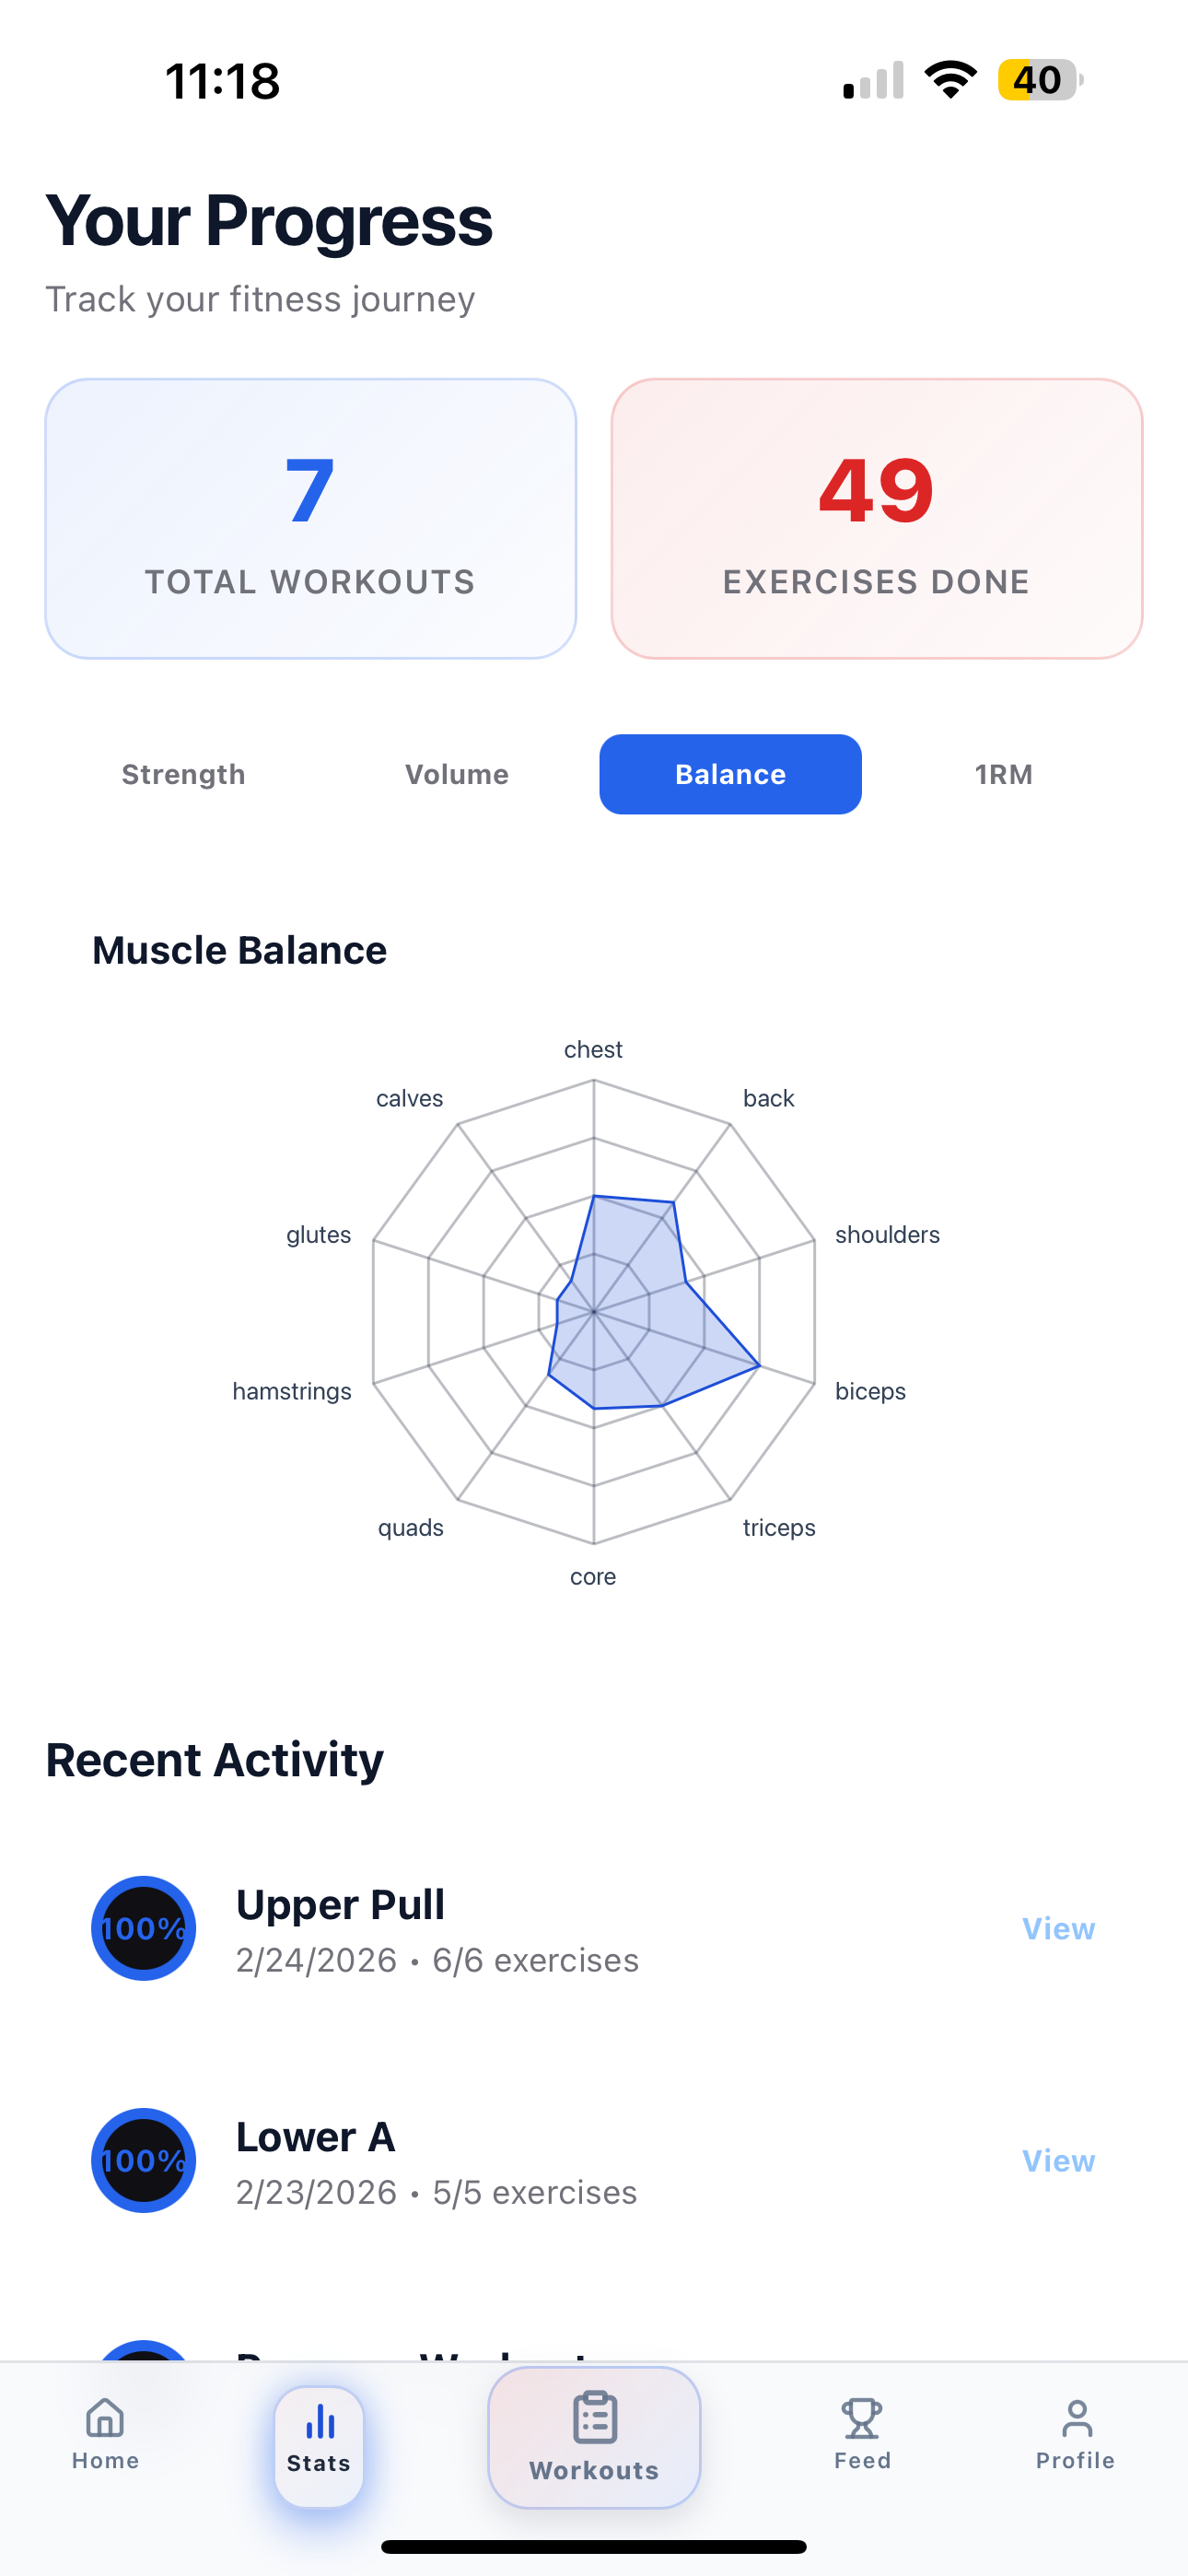Click the biceps label on the radar chart
This screenshot has width=1188, height=2576.
(870, 1390)
